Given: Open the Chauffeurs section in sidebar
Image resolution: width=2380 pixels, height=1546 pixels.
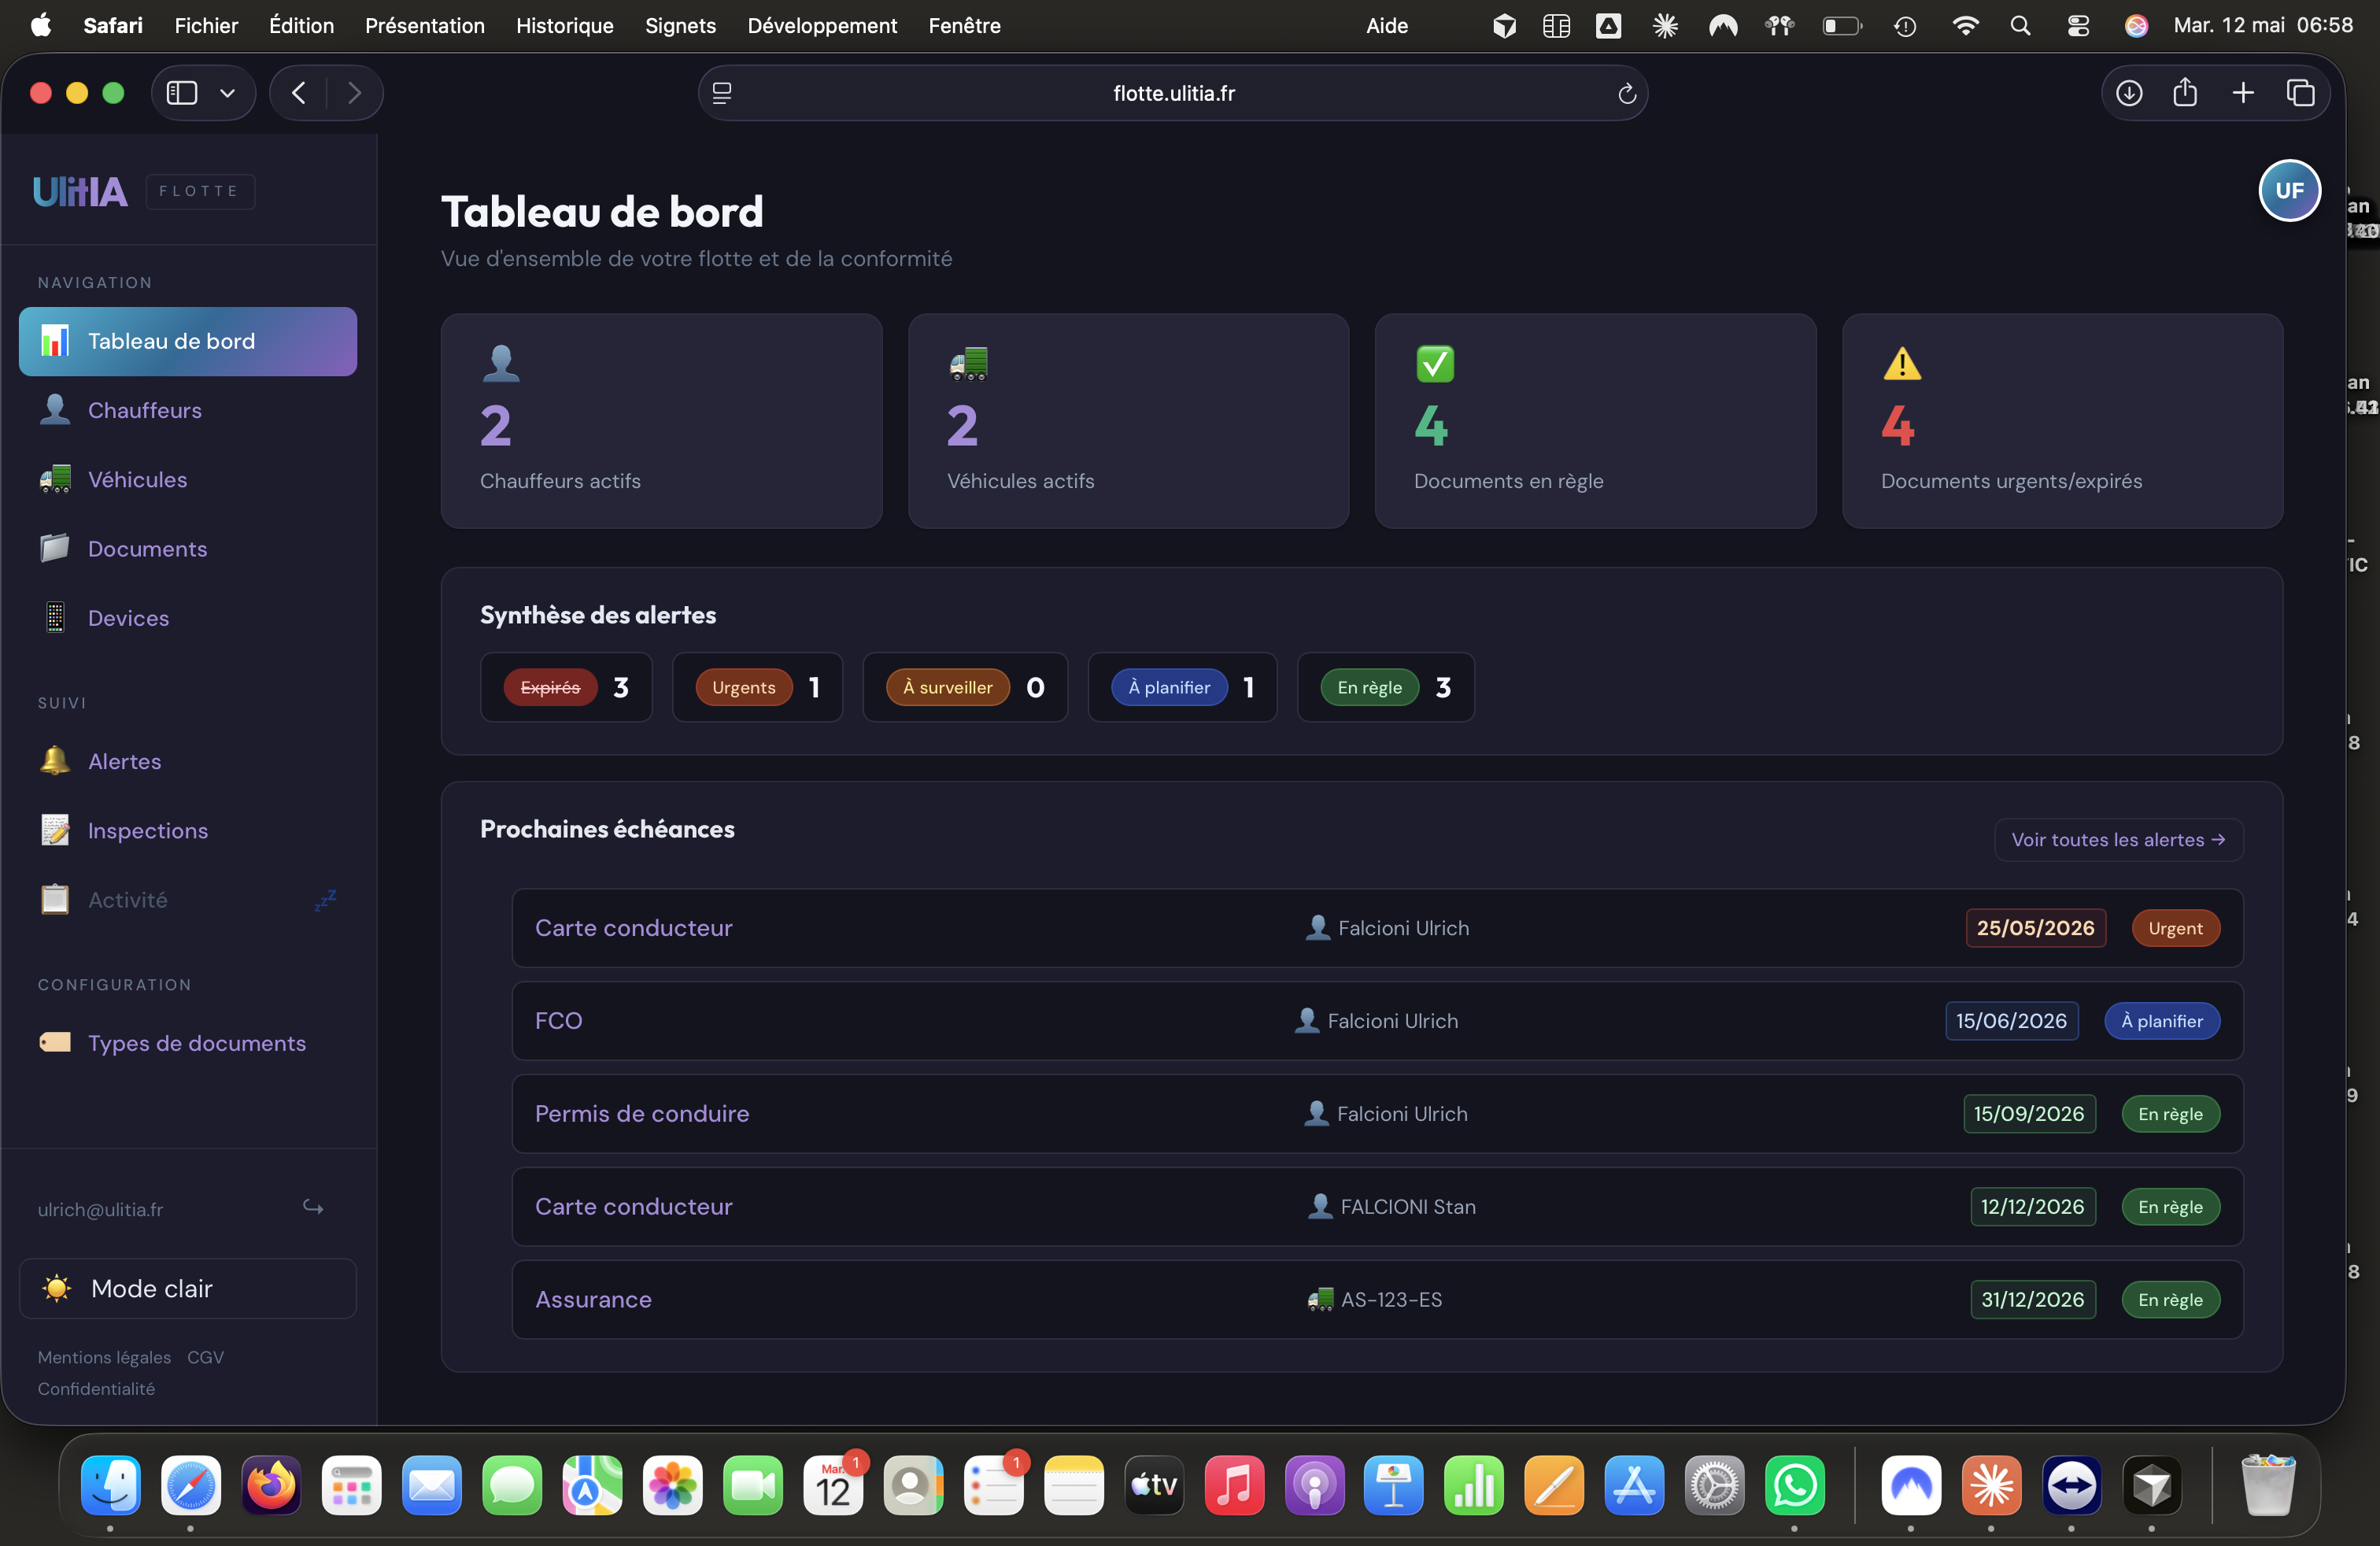Looking at the screenshot, I should tap(188, 410).
